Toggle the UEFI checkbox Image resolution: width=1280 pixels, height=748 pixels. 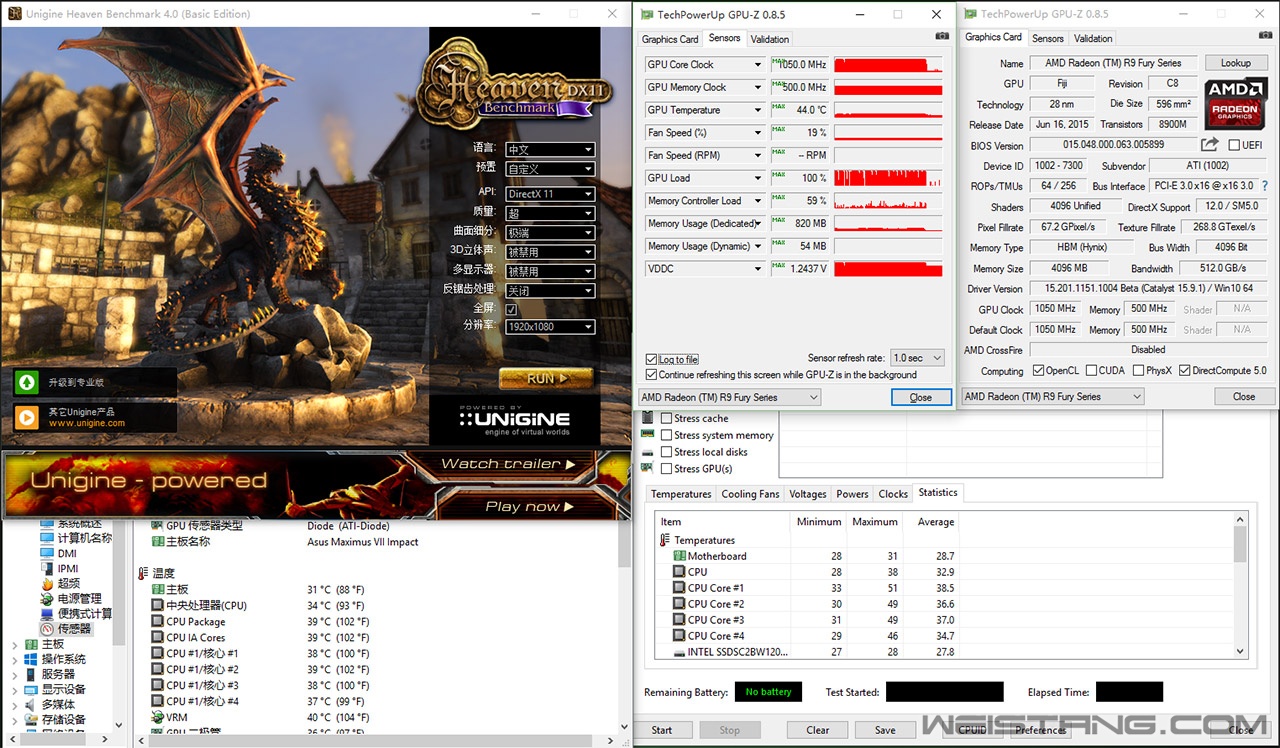[x=1233, y=145]
